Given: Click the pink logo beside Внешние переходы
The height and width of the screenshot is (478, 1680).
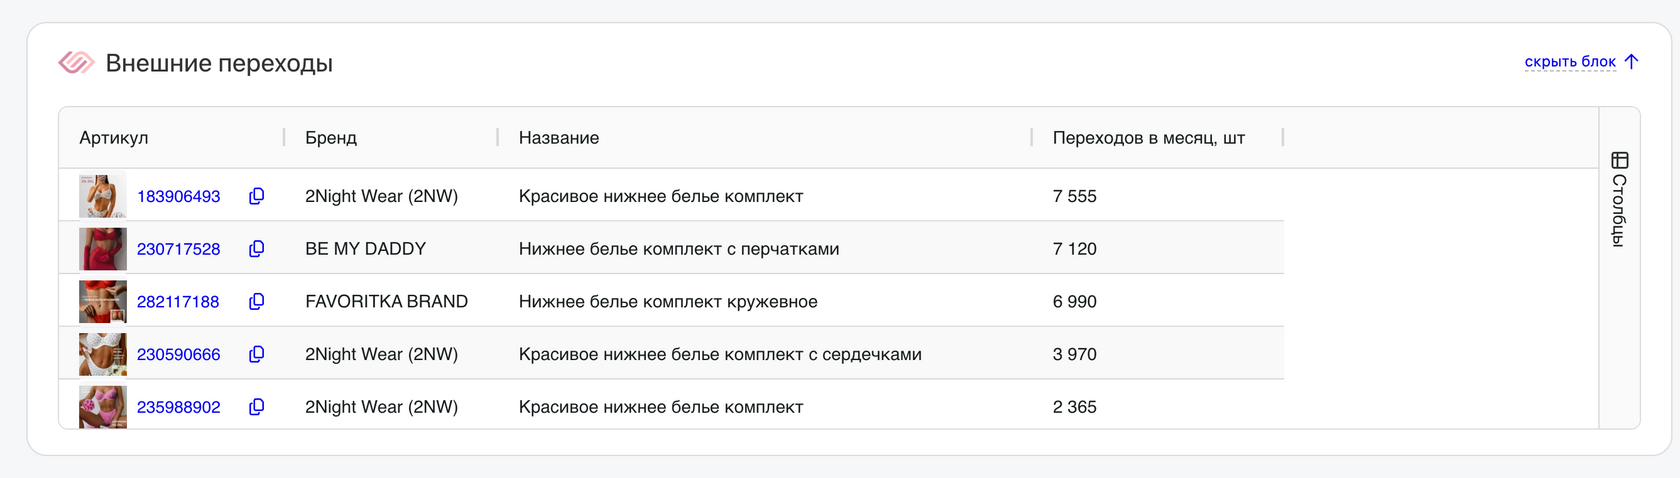Looking at the screenshot, I should pos(76,63).
